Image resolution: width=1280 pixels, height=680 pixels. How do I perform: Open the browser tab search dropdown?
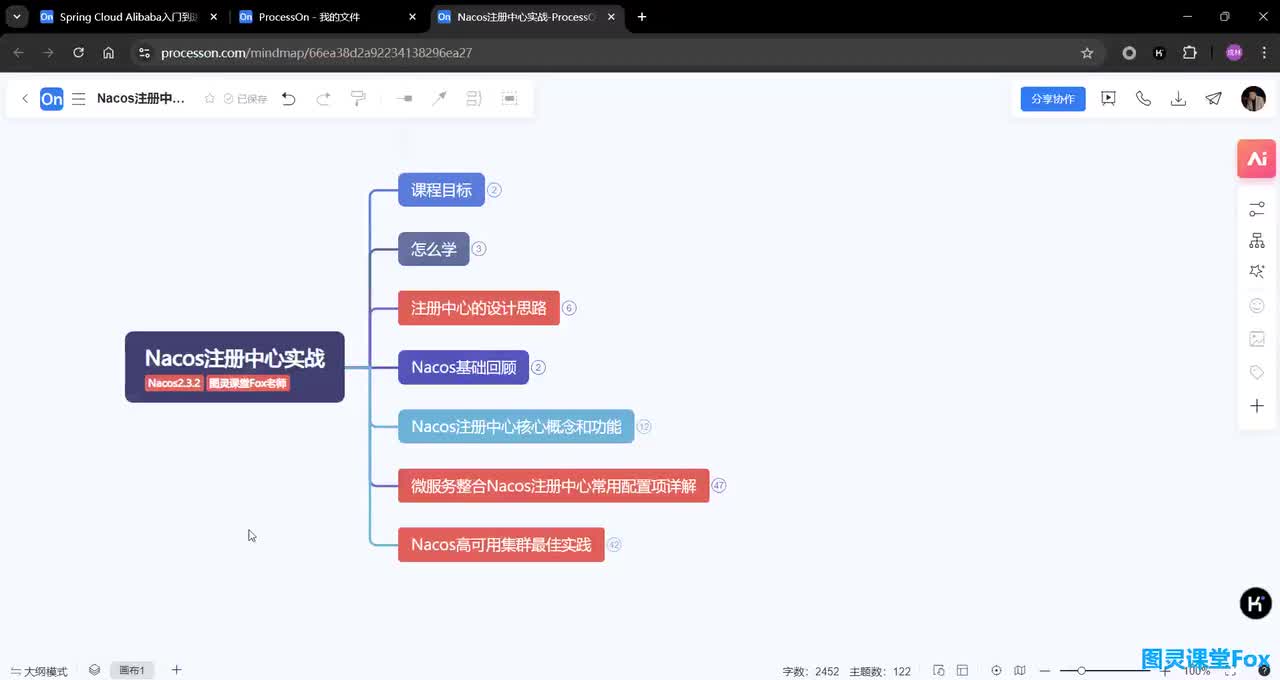pyautogui.click(x=17, y=17)
